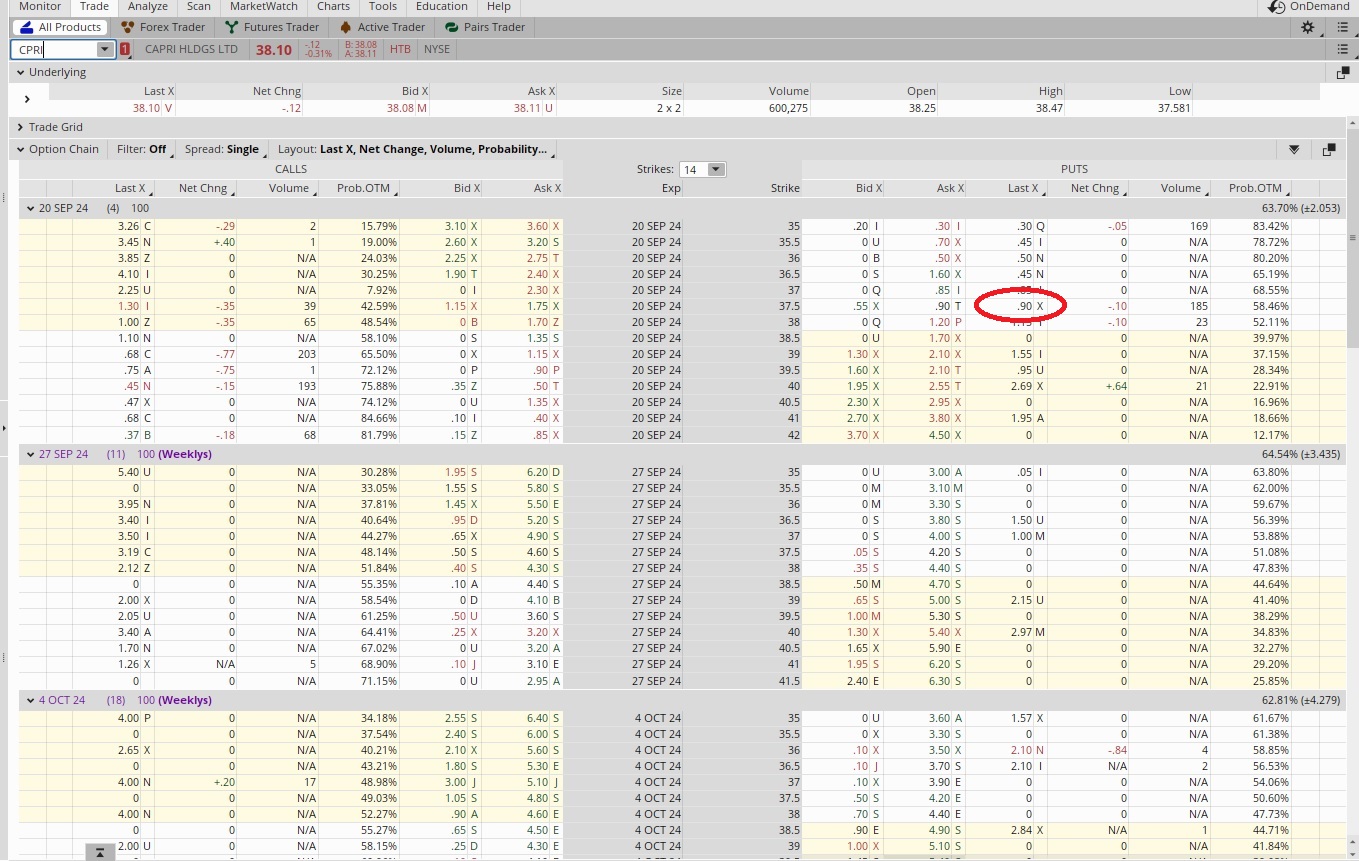Expand the Trade Grid section
Viewport: 1359px width, 861px height.
coord(20,127)
